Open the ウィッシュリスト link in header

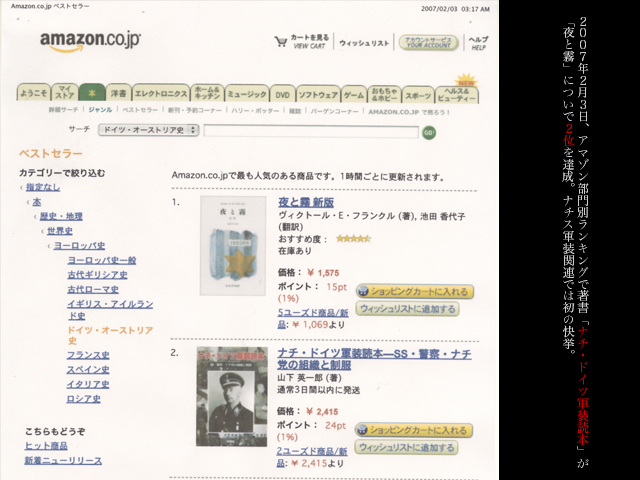pyautogui.click(x=364, y=43)
